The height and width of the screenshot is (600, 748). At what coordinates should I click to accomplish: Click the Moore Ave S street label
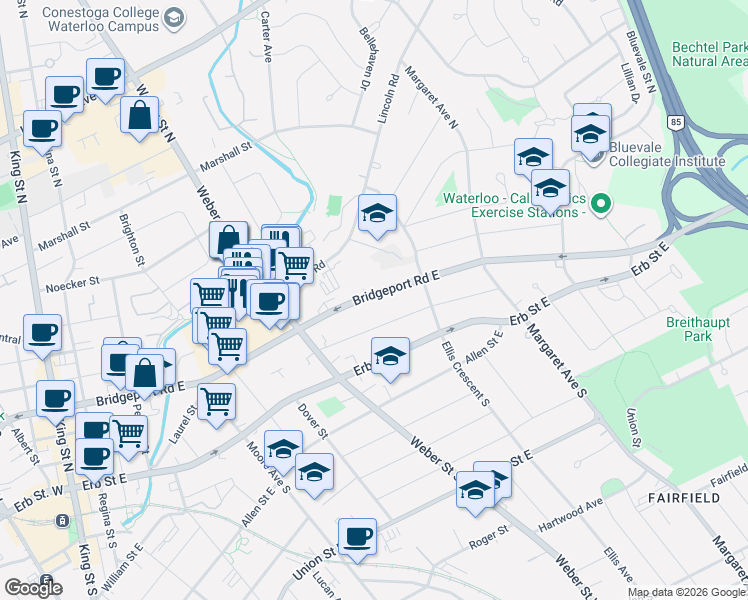[268, 467]
